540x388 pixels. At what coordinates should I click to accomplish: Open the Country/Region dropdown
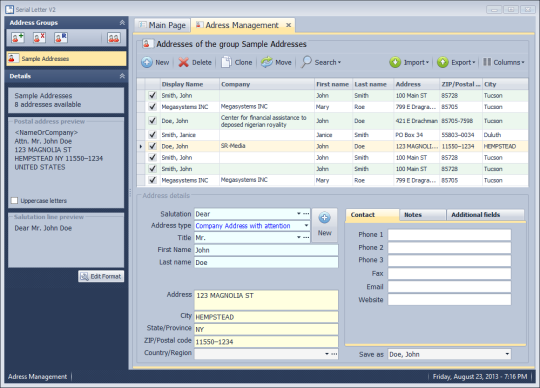click(x=326, y=354)
